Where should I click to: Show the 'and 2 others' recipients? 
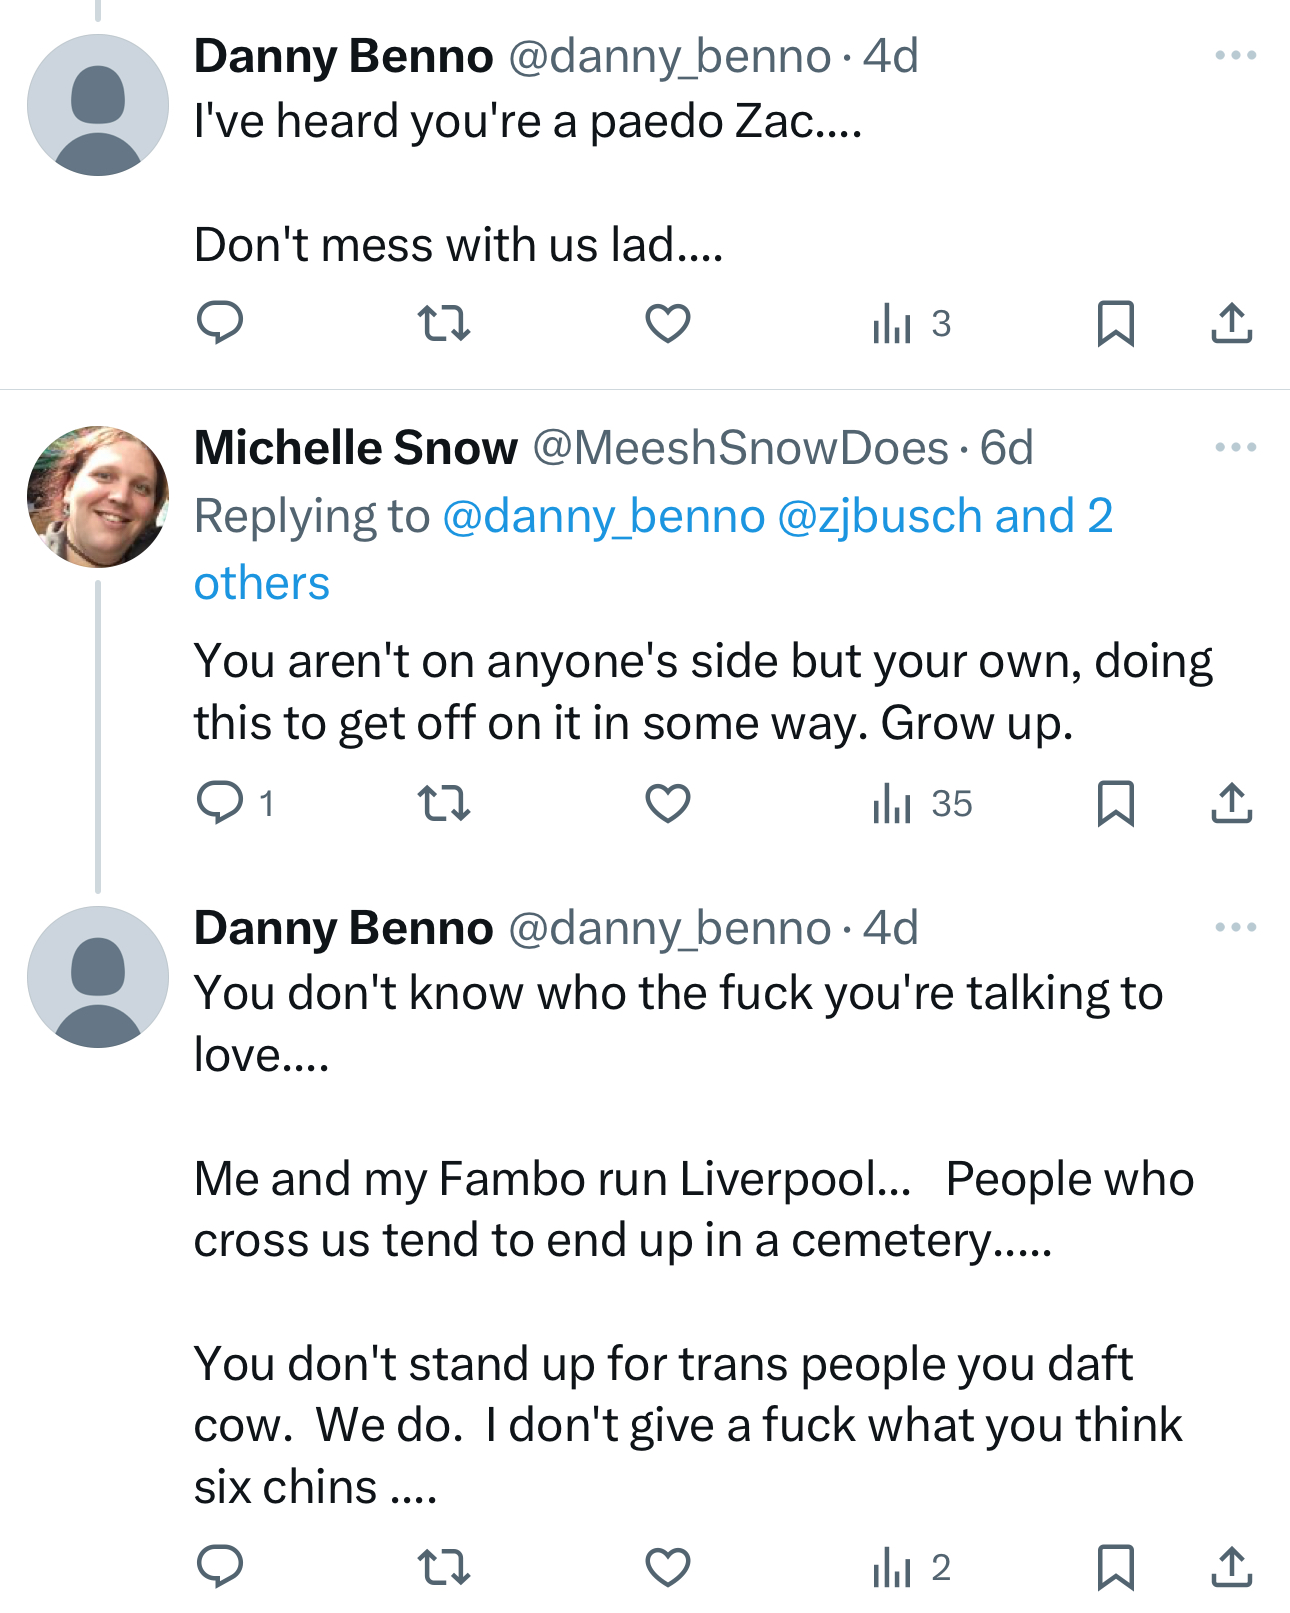tap(262, 583)
